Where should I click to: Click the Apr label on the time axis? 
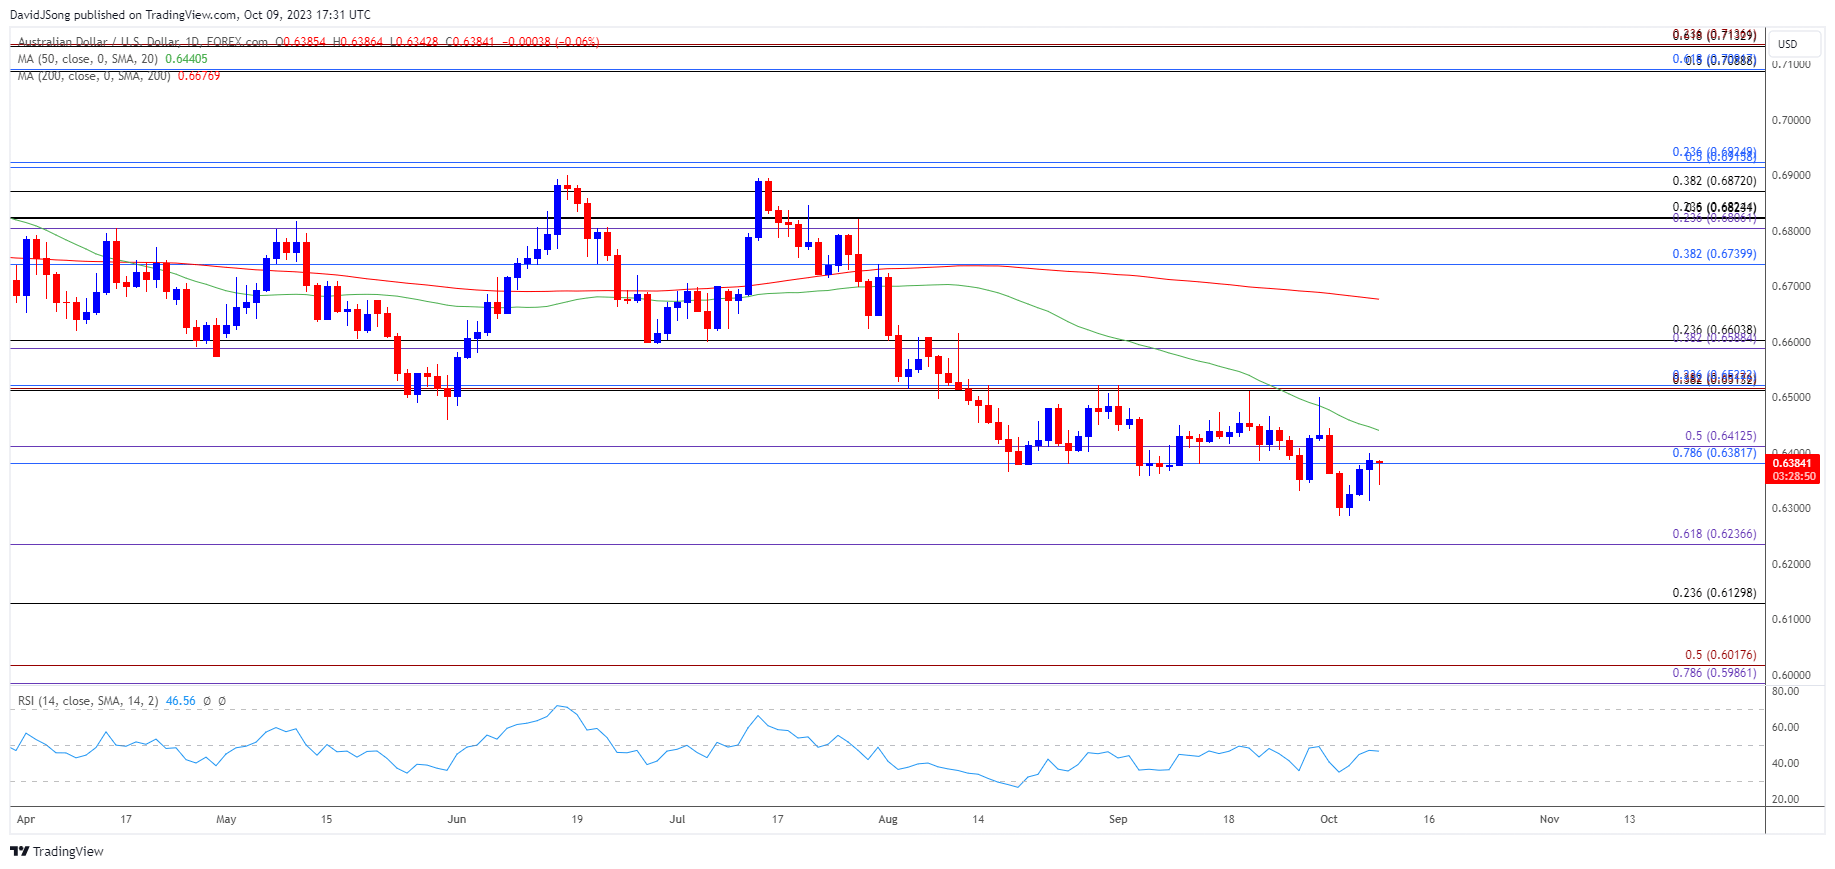(x=26, y=819)
